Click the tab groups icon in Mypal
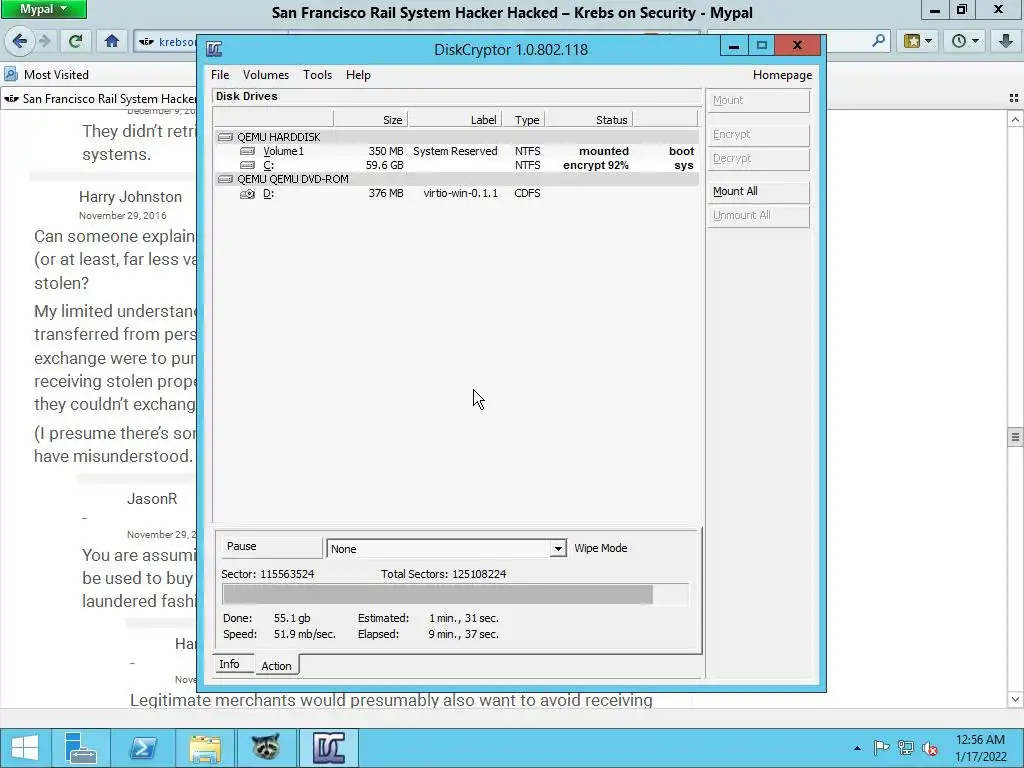 coord(1014,99)
